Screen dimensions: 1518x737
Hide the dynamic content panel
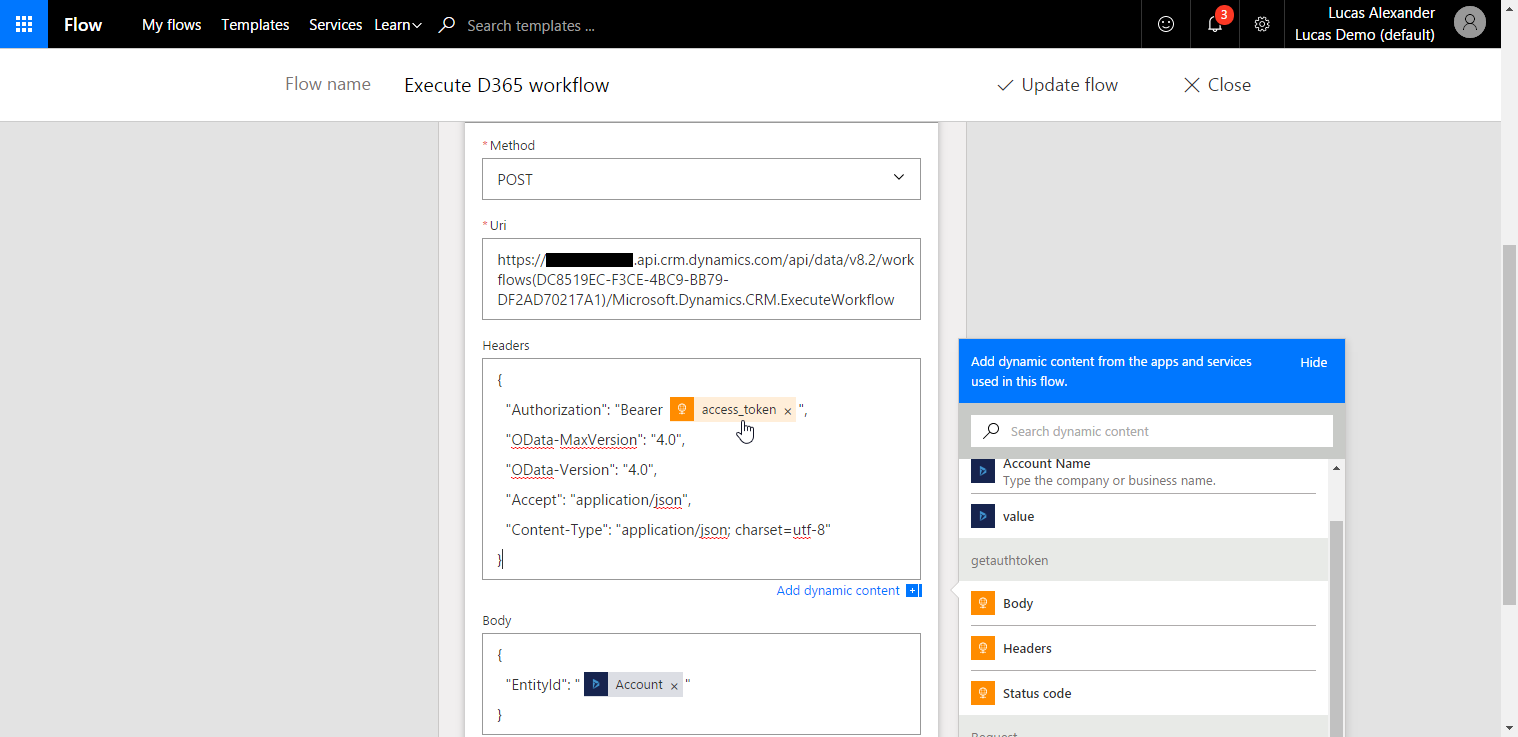pos(1314,362)
